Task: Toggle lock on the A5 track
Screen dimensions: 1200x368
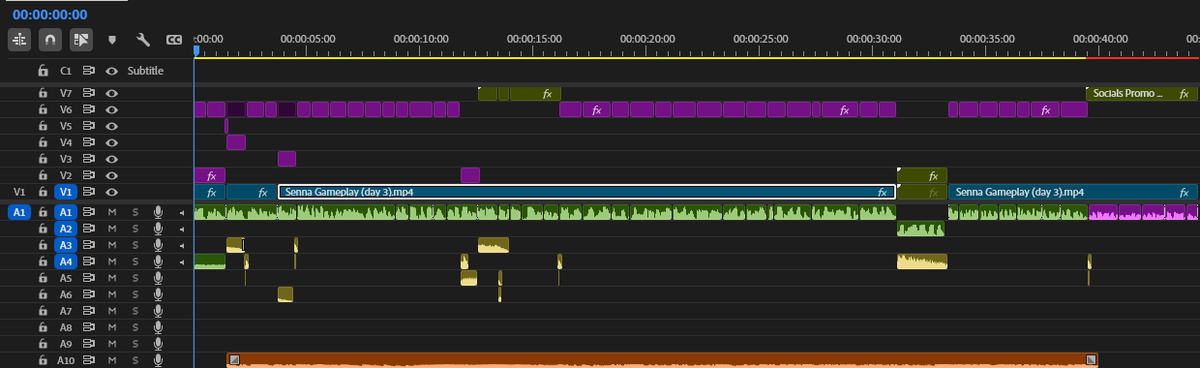Action: [x=43, y=278]
